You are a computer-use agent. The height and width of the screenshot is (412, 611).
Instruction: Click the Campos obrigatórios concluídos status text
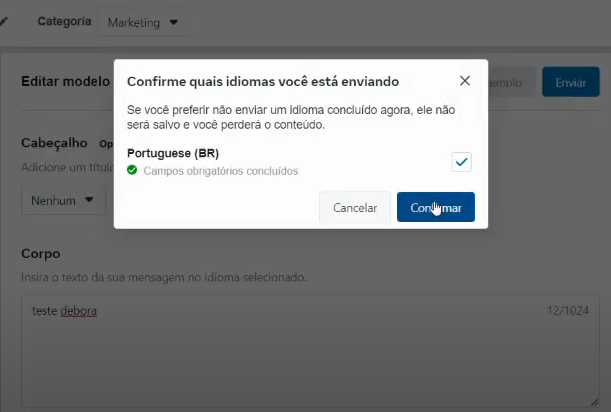(x=220, y=171)
